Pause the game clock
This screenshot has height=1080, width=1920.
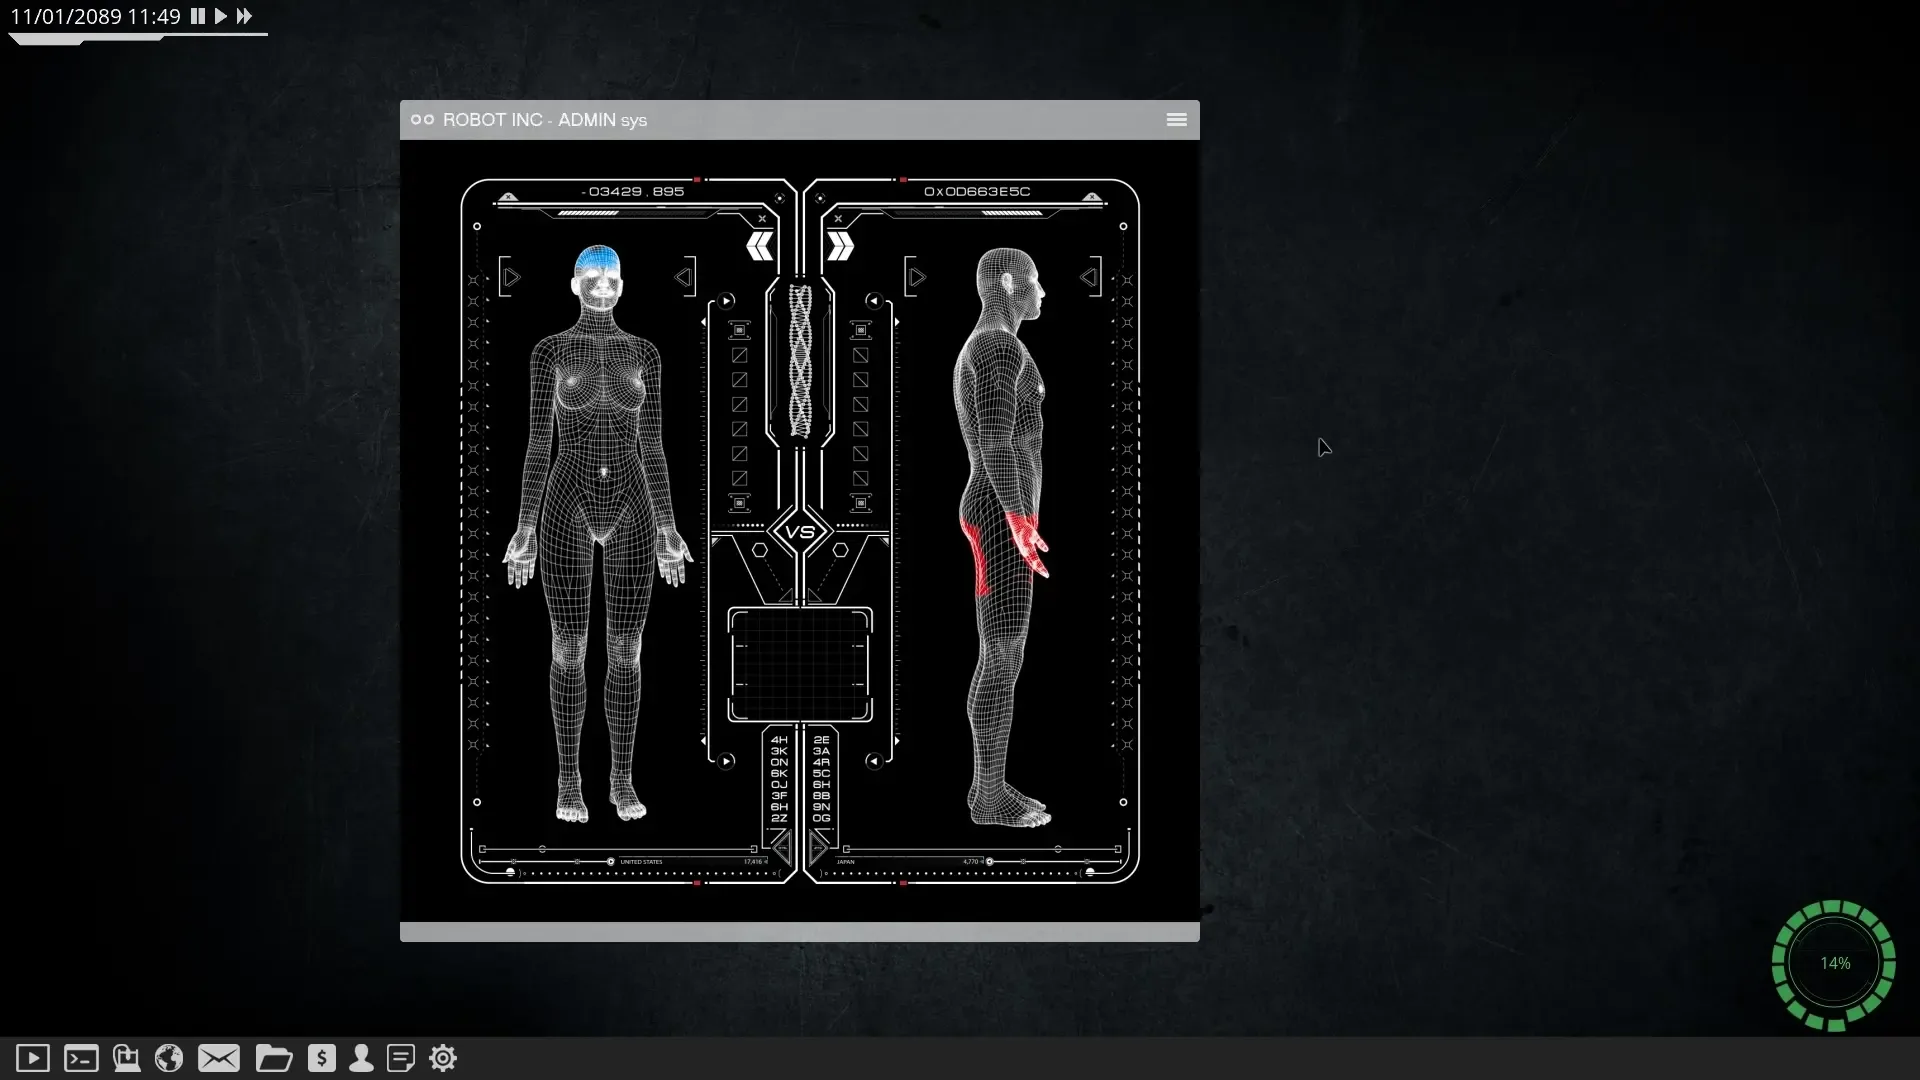198,16
